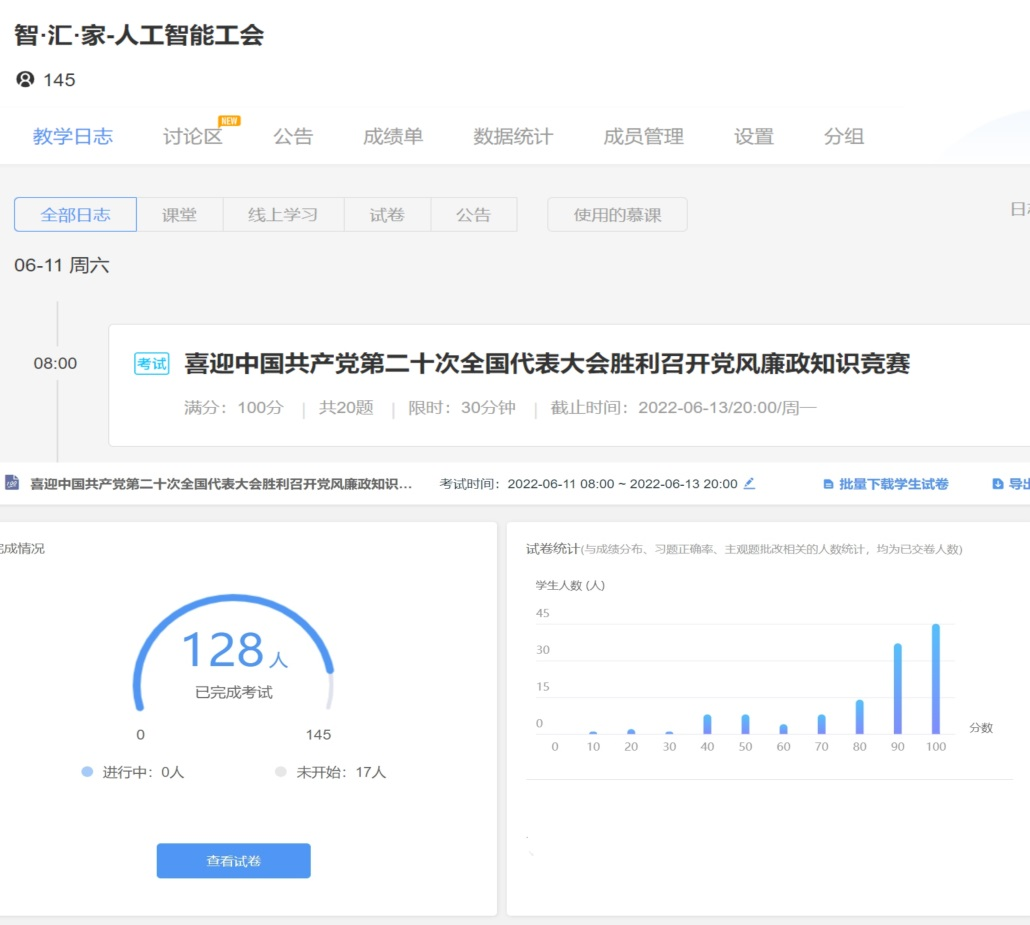Click the document icon before the exam title
This screenshot has width=1030, height=925.
pos(12,484)
